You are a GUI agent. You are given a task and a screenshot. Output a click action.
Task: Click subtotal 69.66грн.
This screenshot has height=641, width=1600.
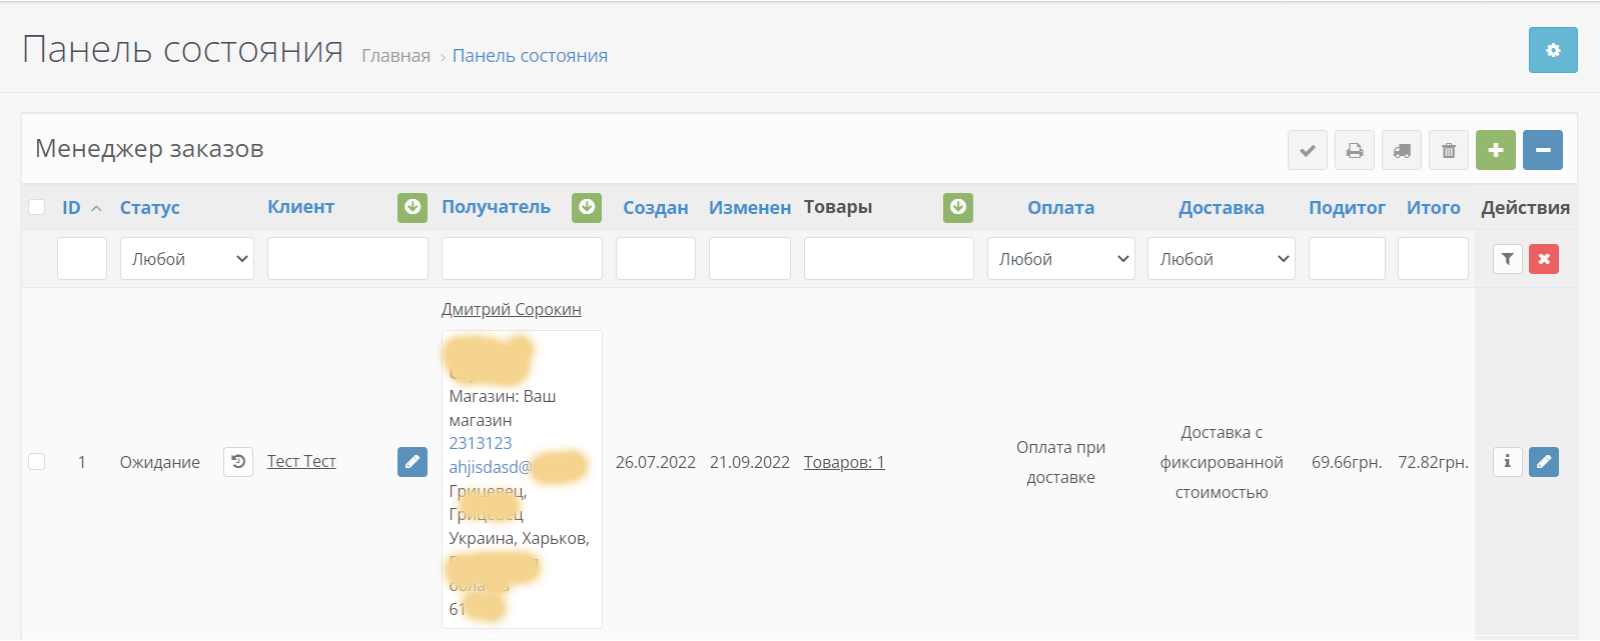click(1347, 463)
